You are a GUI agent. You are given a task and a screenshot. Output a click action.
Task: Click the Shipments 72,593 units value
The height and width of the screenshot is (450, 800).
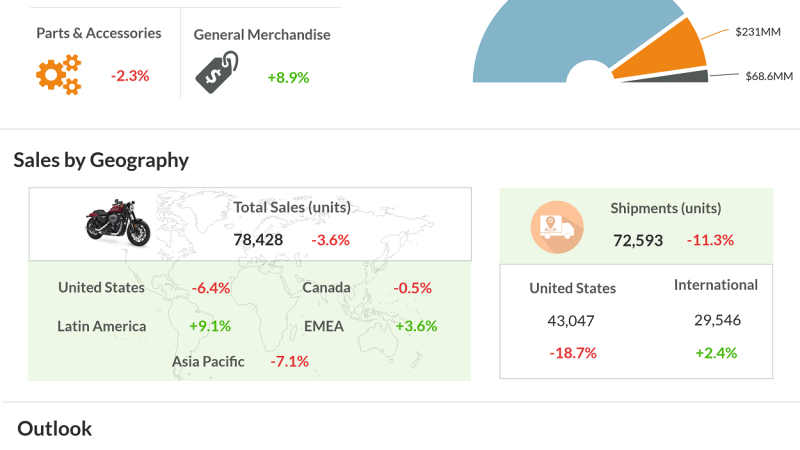[x=637, y=240]
